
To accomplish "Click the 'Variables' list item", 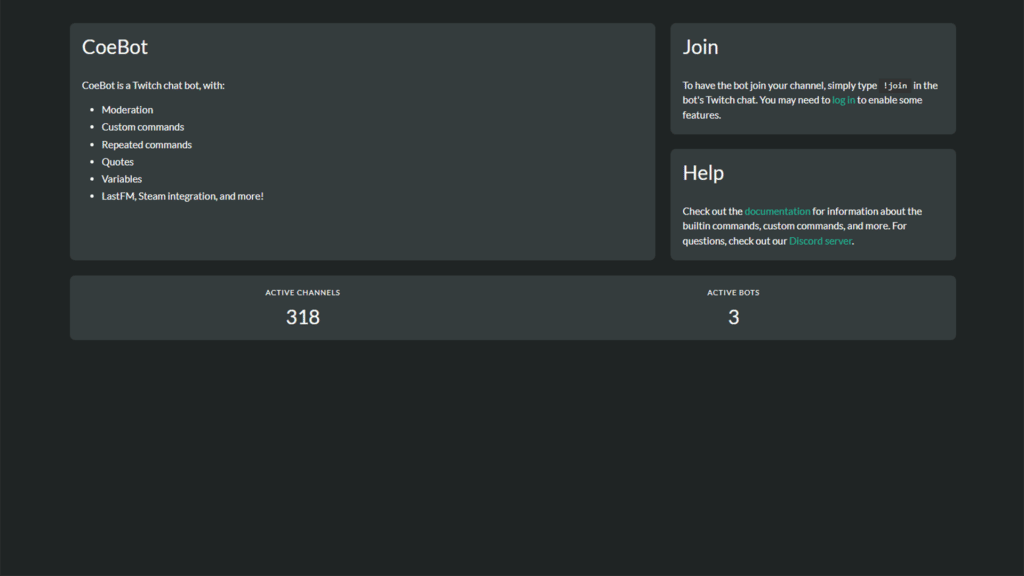I will (x=121, y=178).
